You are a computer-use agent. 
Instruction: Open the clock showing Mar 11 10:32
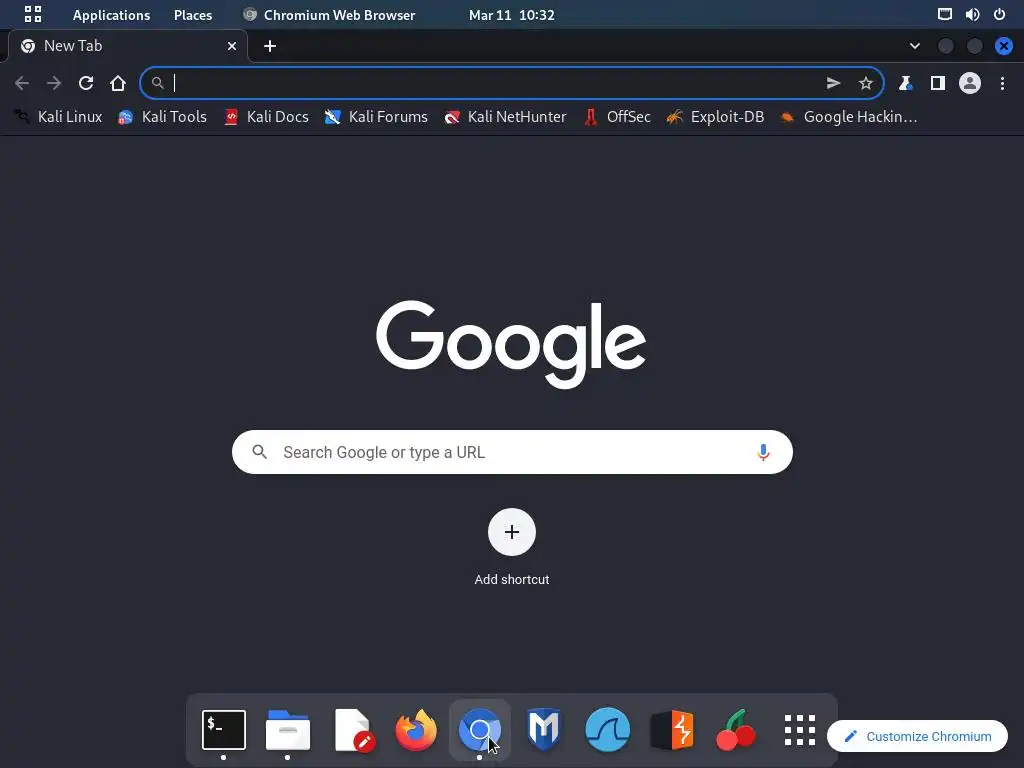pyautogui.click(x=511, y=14)
